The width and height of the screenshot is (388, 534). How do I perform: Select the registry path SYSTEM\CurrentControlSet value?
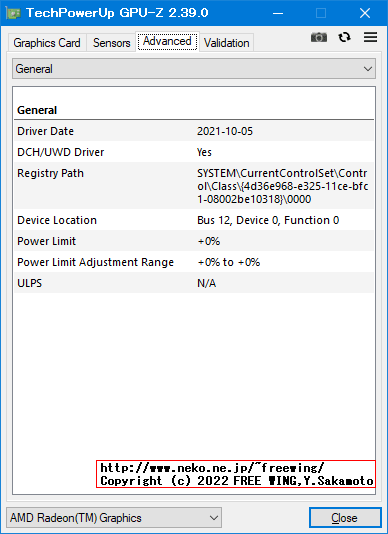point(282,186)
